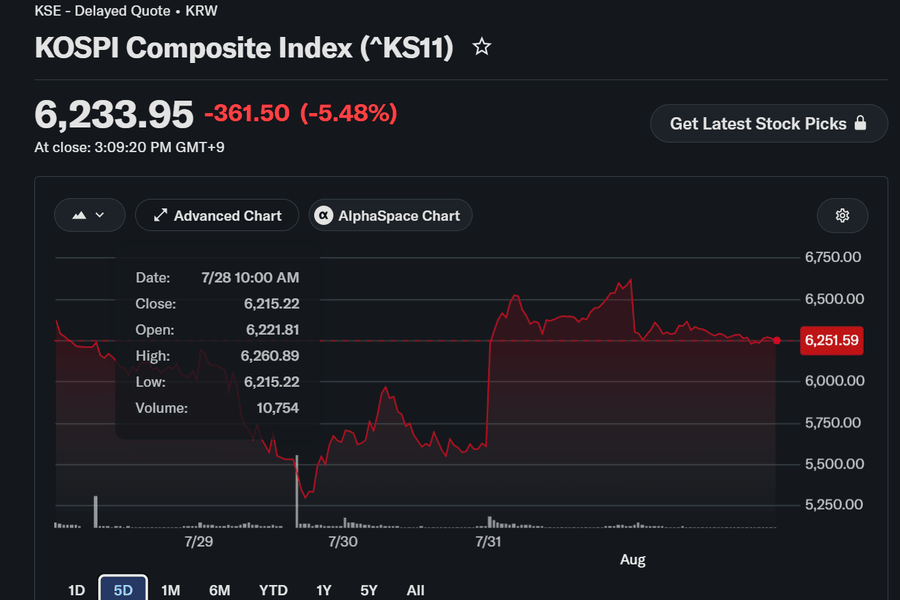Click the tall volume bar near 7/30

point(297,491)
